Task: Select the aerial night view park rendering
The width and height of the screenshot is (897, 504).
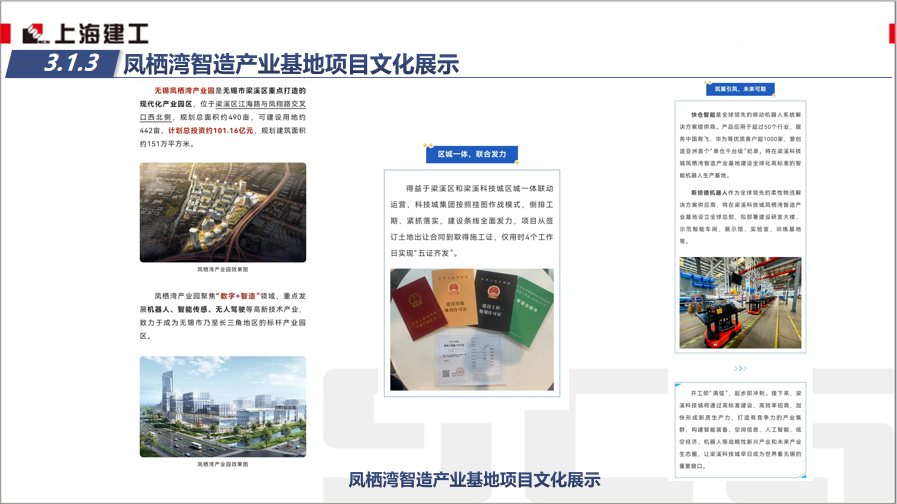Action: coord(223,212)
